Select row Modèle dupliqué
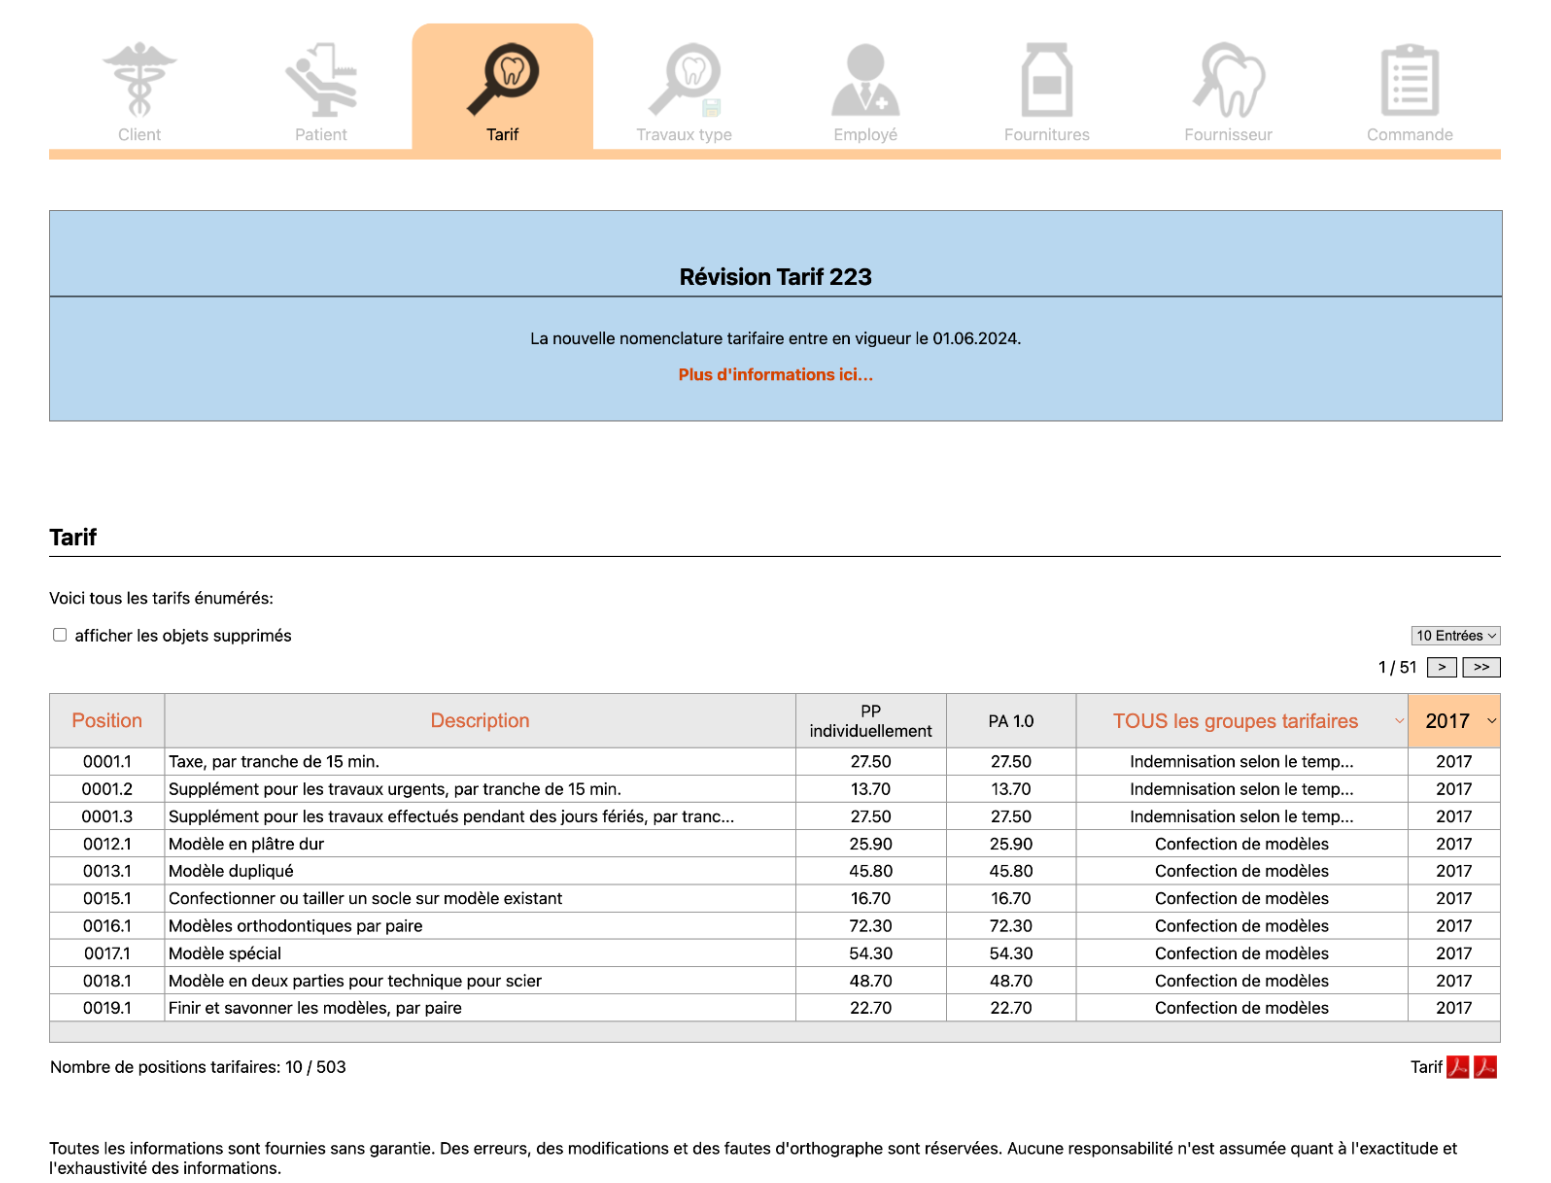Viewport: 1551px width, 1183px height. [775, 871]
